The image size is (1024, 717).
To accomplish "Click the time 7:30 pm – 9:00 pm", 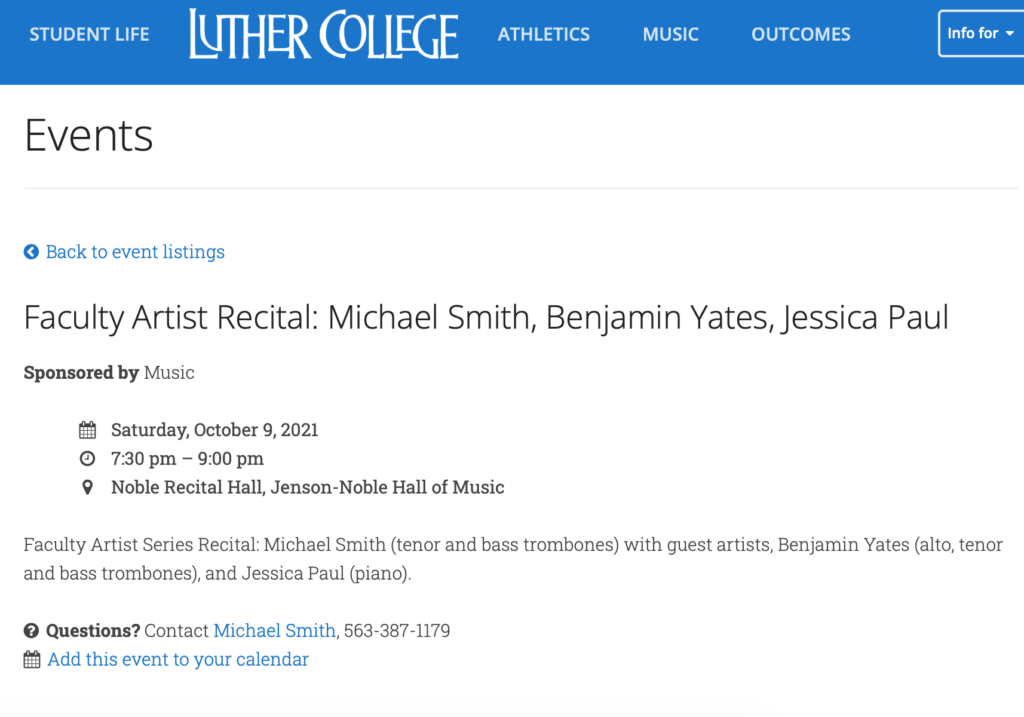I will tap(187, 458).
